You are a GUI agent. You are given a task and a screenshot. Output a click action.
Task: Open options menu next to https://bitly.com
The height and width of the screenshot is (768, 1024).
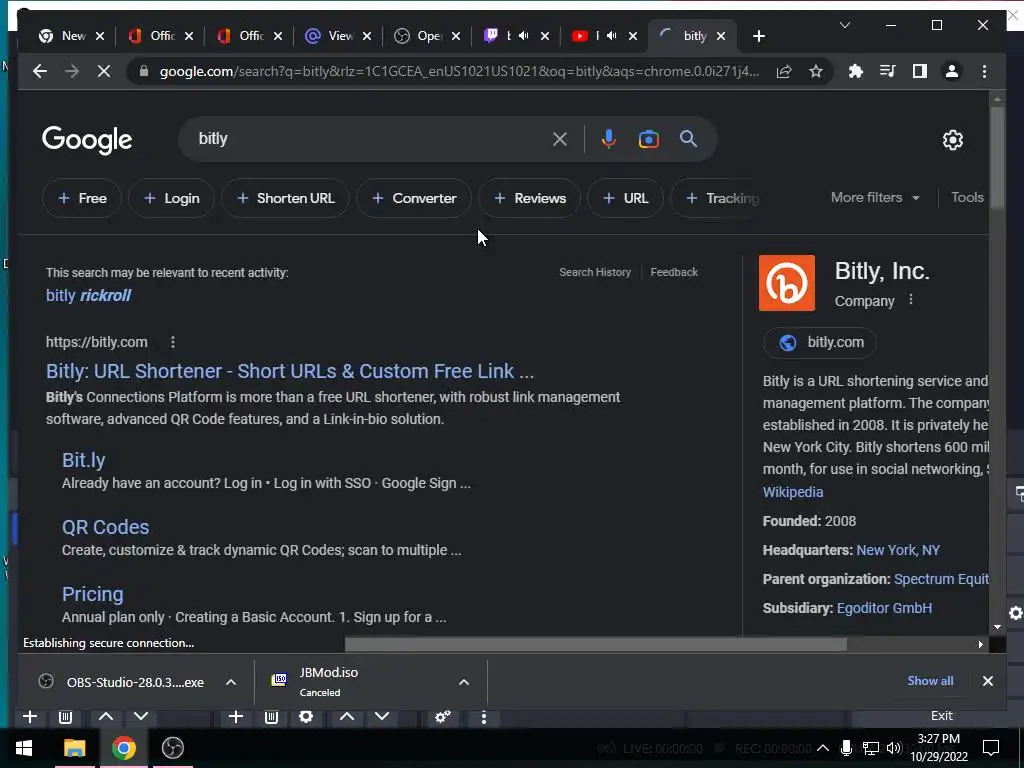pyautogui.click(x=172, y=342)
